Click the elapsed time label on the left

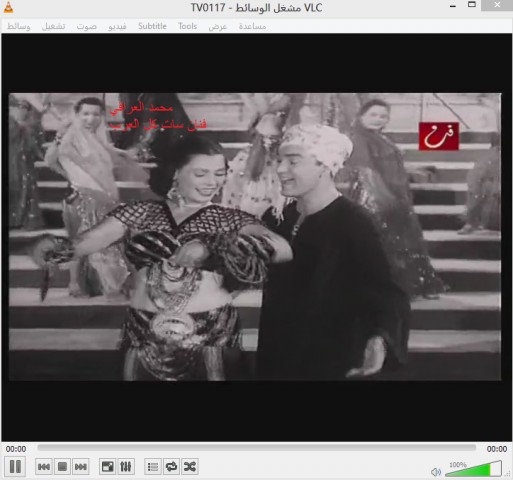[x=16, y=449]
